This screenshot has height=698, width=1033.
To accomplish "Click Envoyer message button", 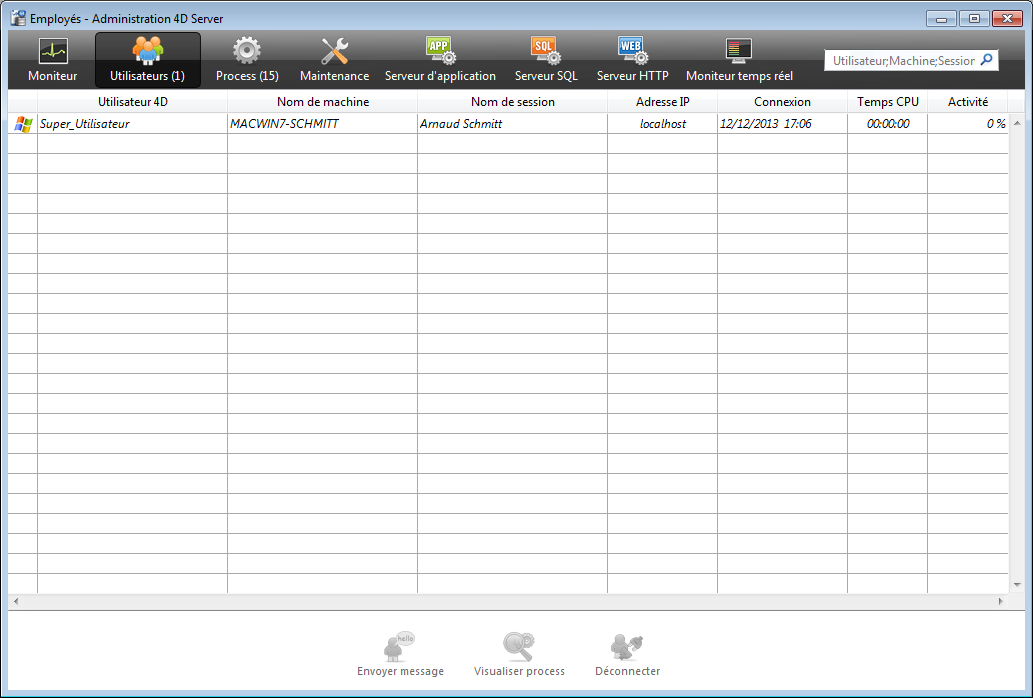I will coord(400,655).
